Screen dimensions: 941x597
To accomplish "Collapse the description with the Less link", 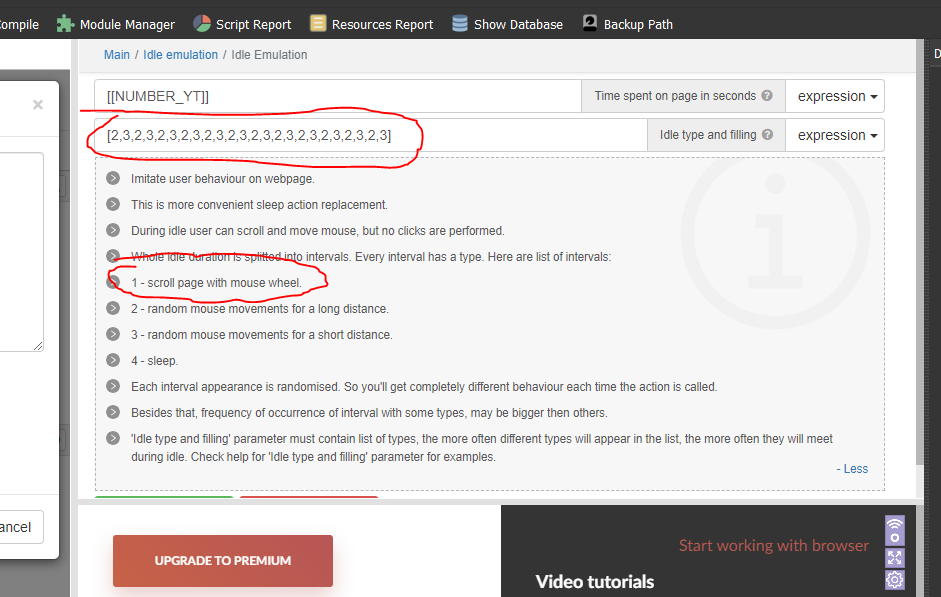I will [855, 469].
